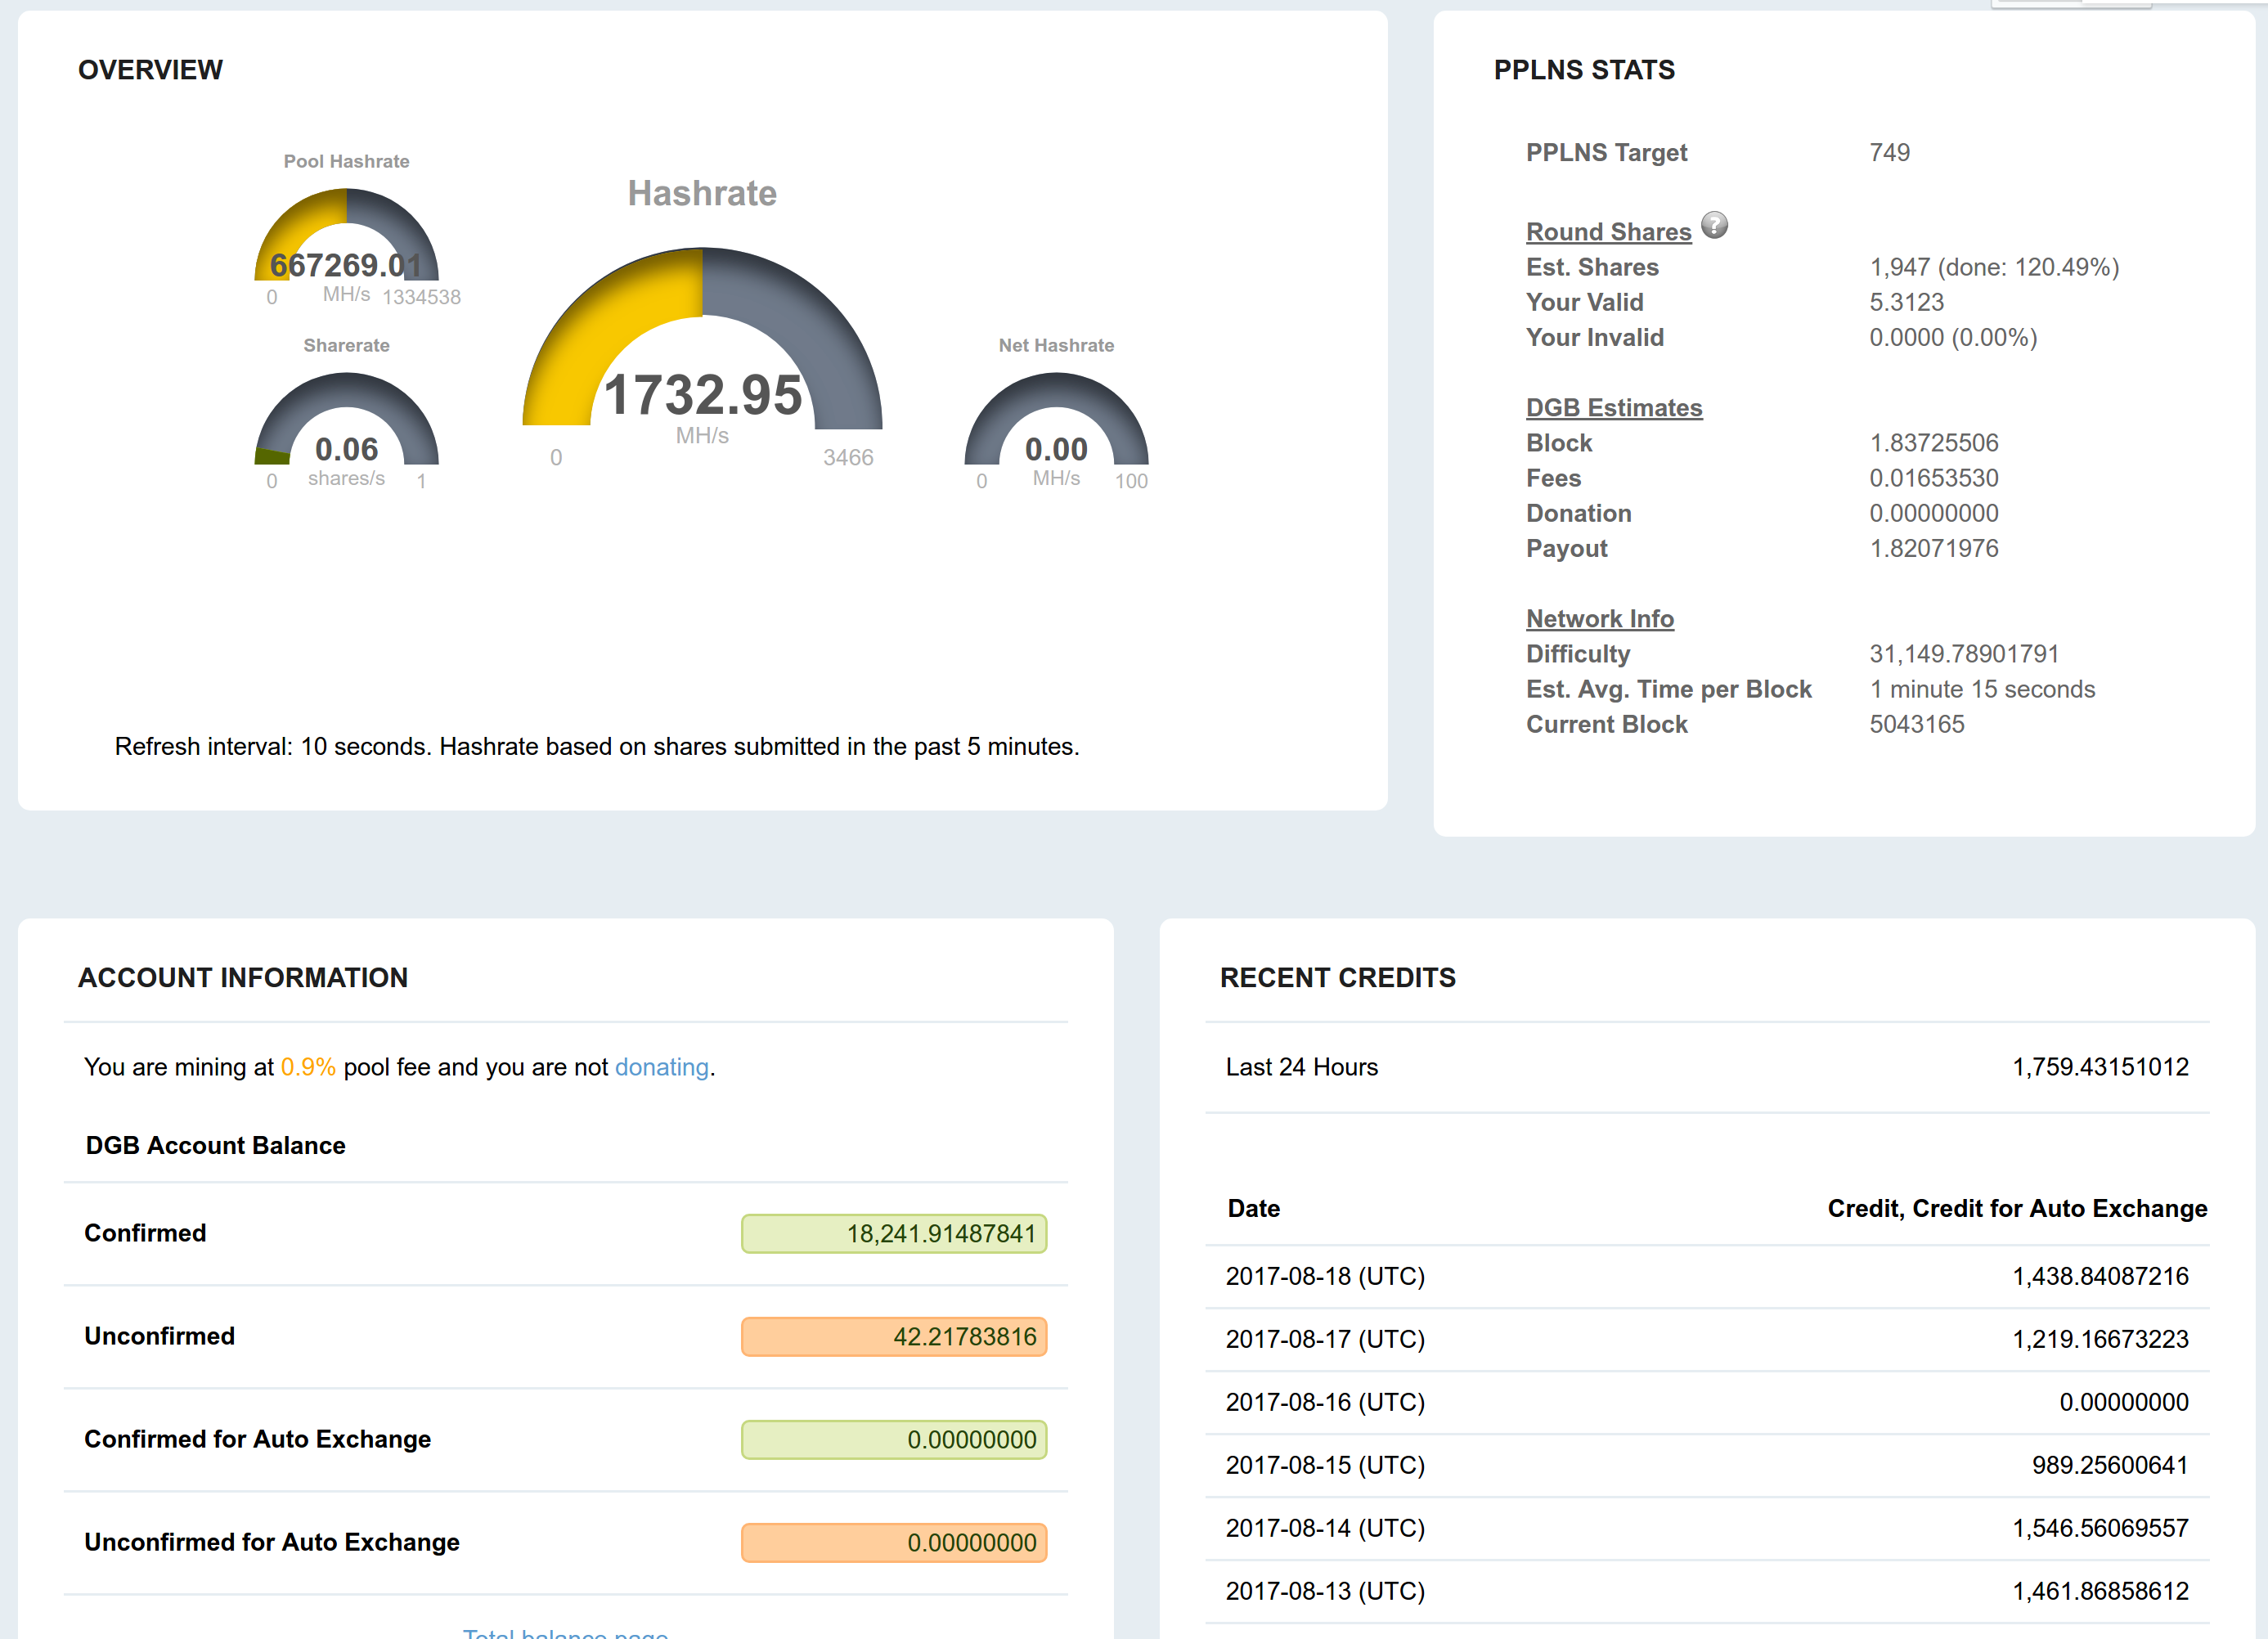
Task: Click the 2017-08-16 (UTC) row date
Action: pyautogui.click(x=1325, y=1402)
